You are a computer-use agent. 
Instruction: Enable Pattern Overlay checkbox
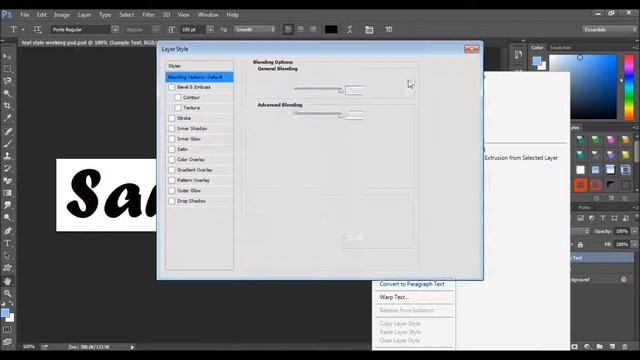[171, 180]
